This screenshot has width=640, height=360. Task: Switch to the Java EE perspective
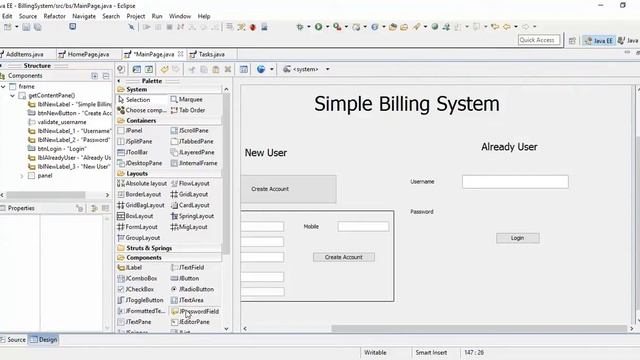point(599,40)
